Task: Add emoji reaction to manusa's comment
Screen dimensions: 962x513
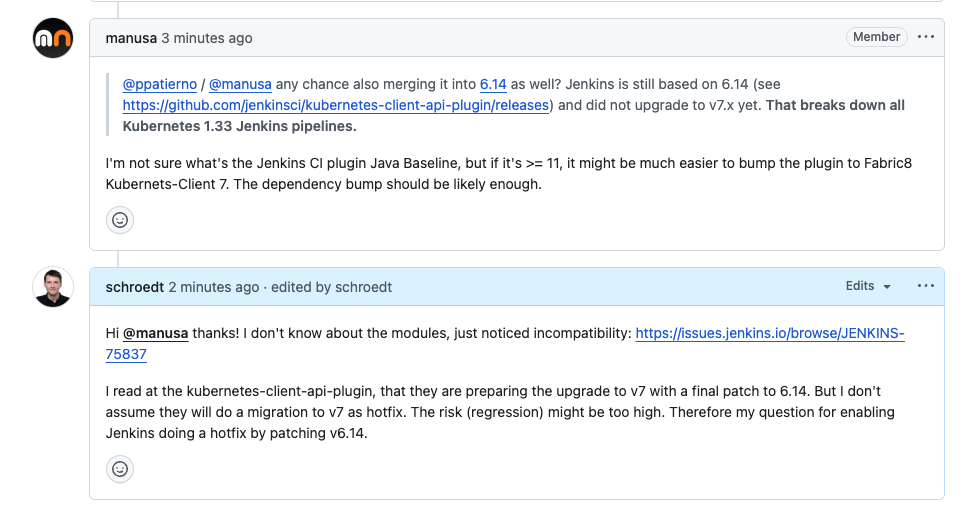Action: point(120,220)
